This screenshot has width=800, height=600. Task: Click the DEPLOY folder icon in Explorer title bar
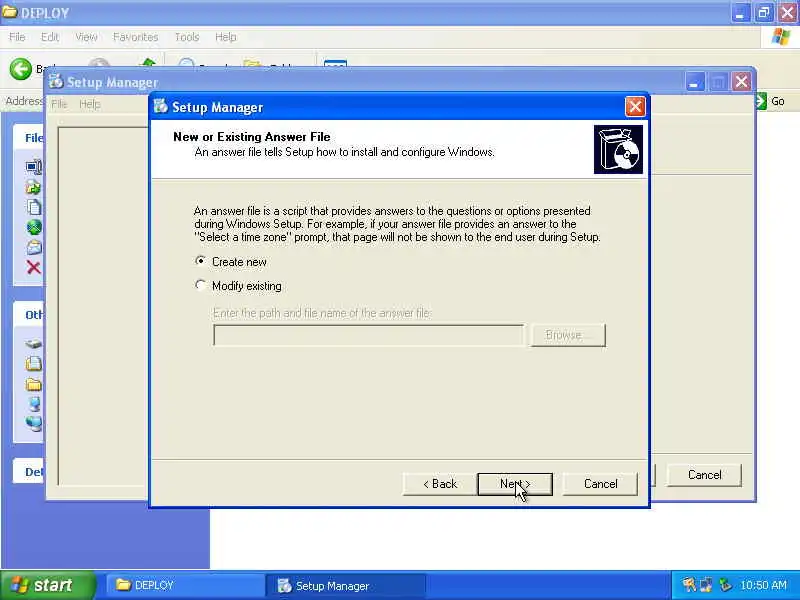tap(10, 12)
